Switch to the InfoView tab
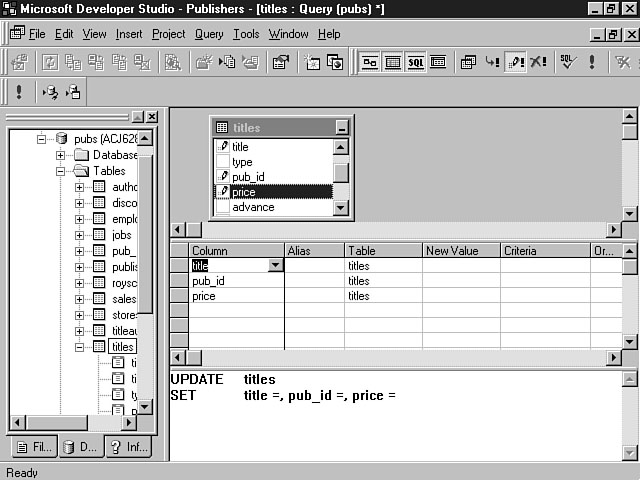 click(x=128, y=447)
